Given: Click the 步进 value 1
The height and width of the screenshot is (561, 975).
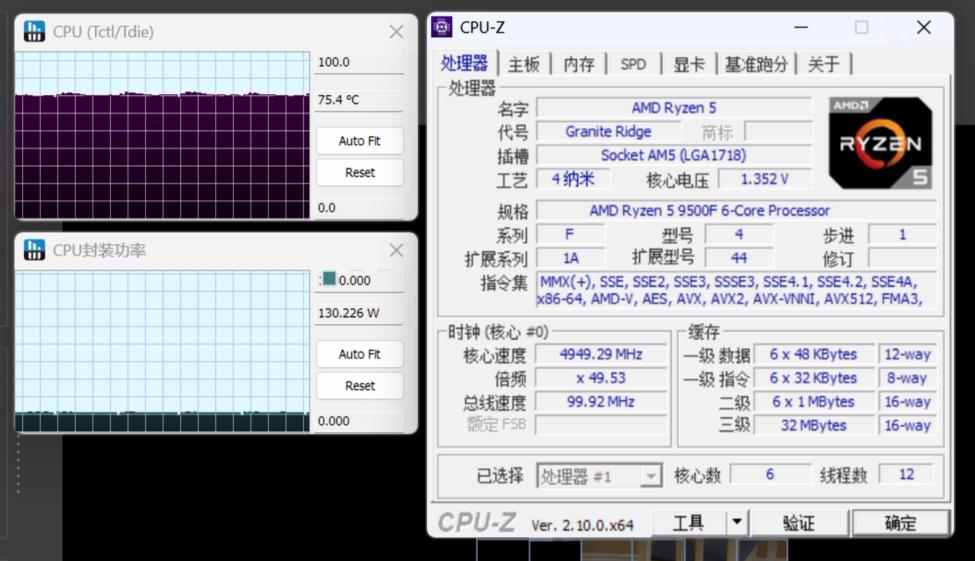Looking at the screenshot, I should click(x=902, y=234).
